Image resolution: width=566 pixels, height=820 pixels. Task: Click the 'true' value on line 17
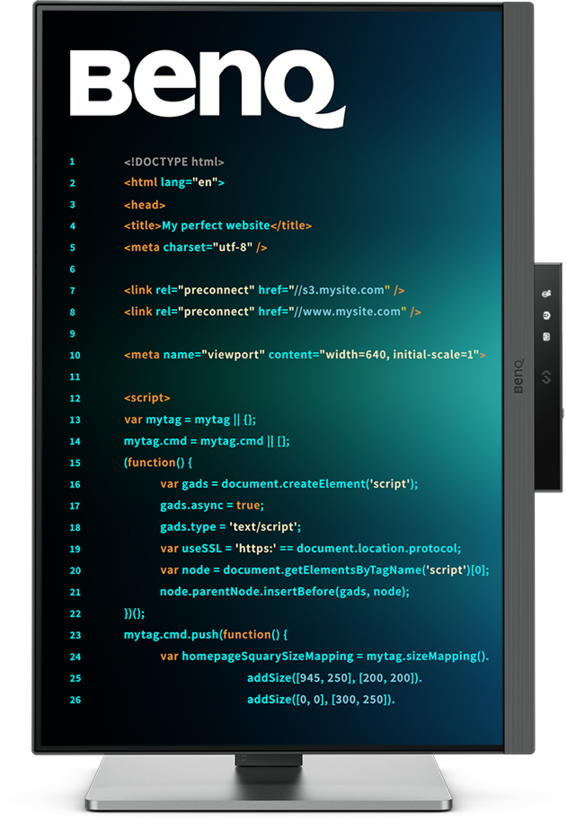pos(248,505)
